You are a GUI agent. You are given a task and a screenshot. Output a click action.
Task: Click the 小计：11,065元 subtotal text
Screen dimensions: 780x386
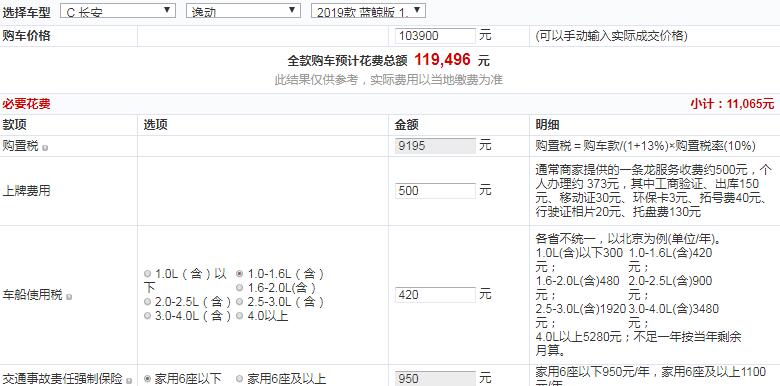[732, 104]
